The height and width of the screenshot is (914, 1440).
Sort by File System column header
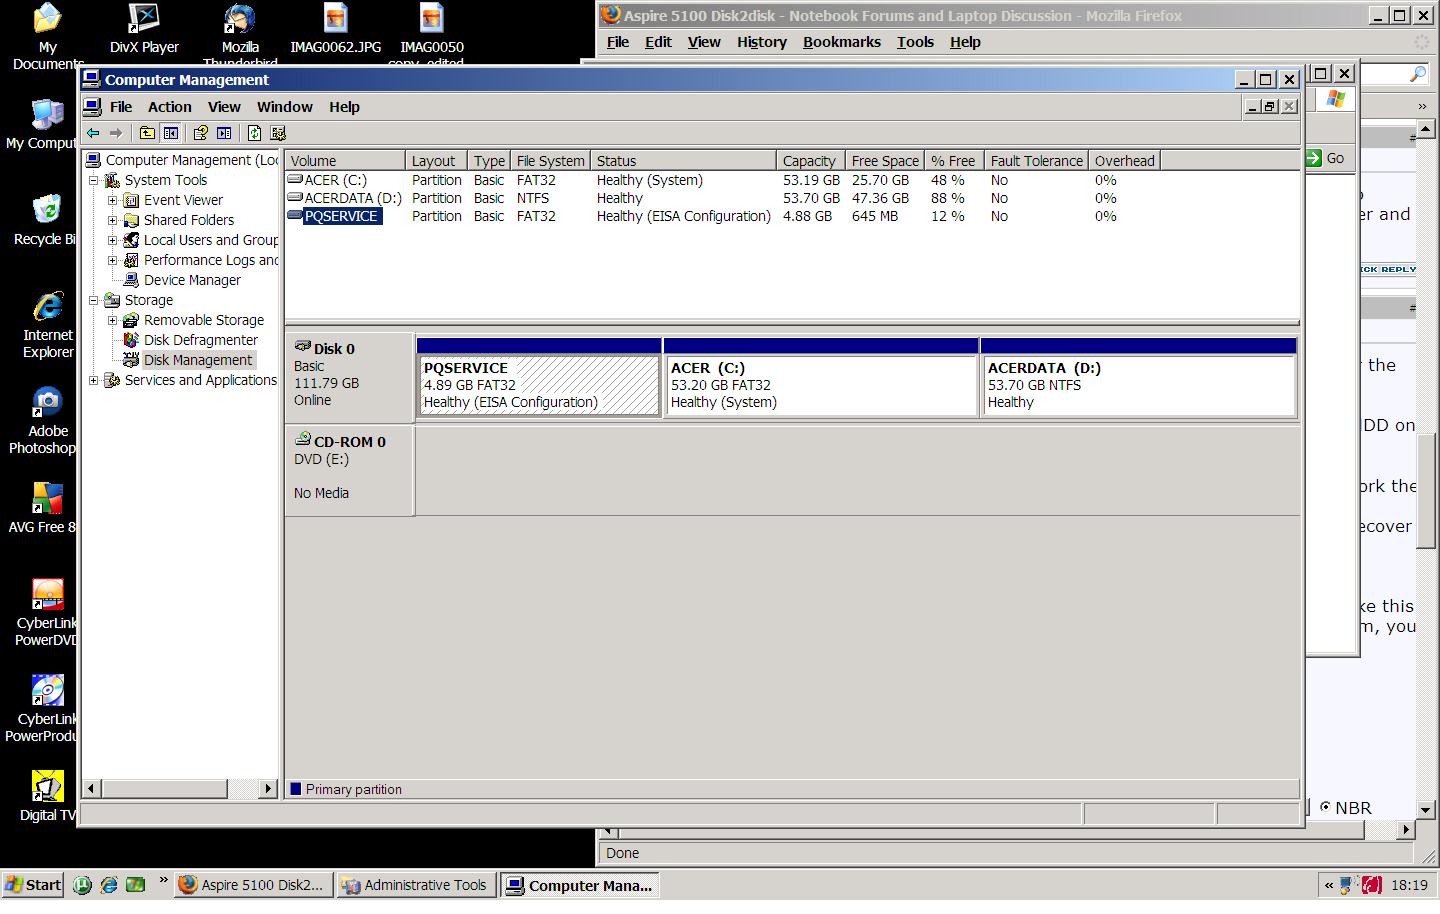551,160
